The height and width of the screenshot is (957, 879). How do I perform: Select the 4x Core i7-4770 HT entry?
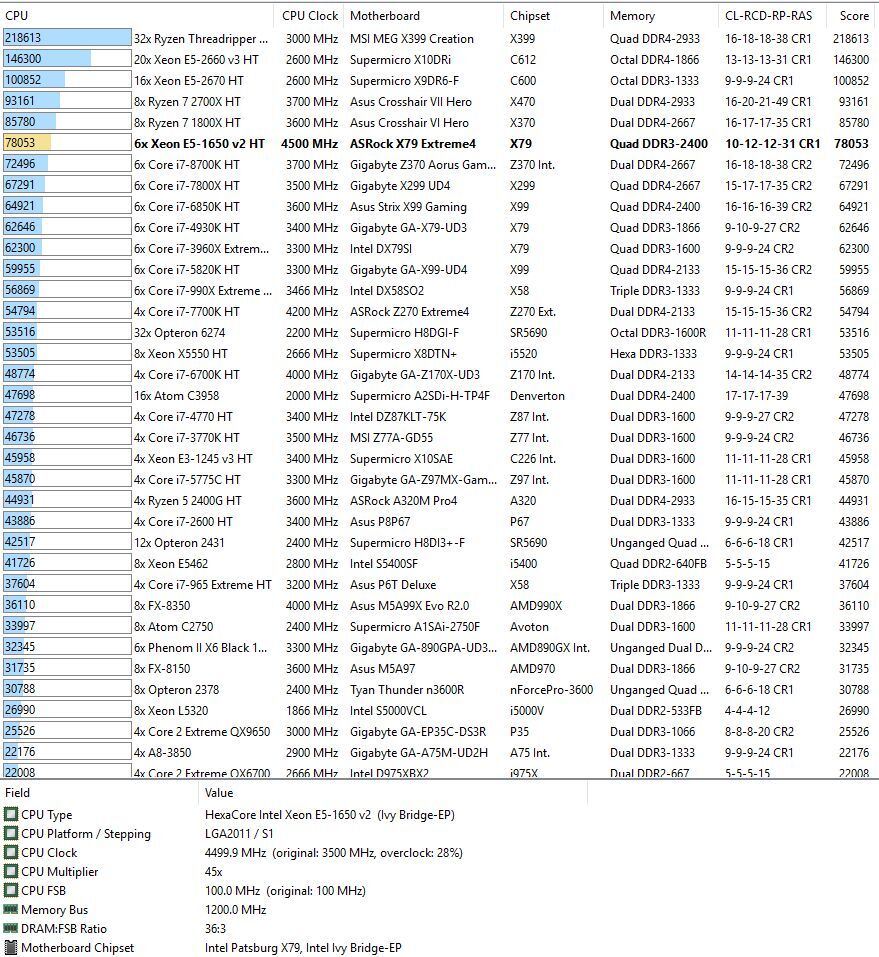(x=183, y=417)
